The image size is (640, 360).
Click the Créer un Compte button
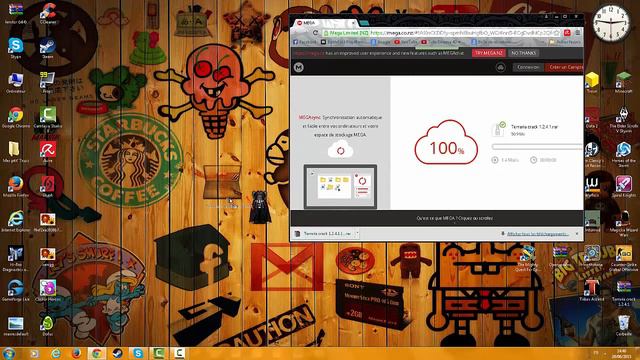(x=565, y=67)
